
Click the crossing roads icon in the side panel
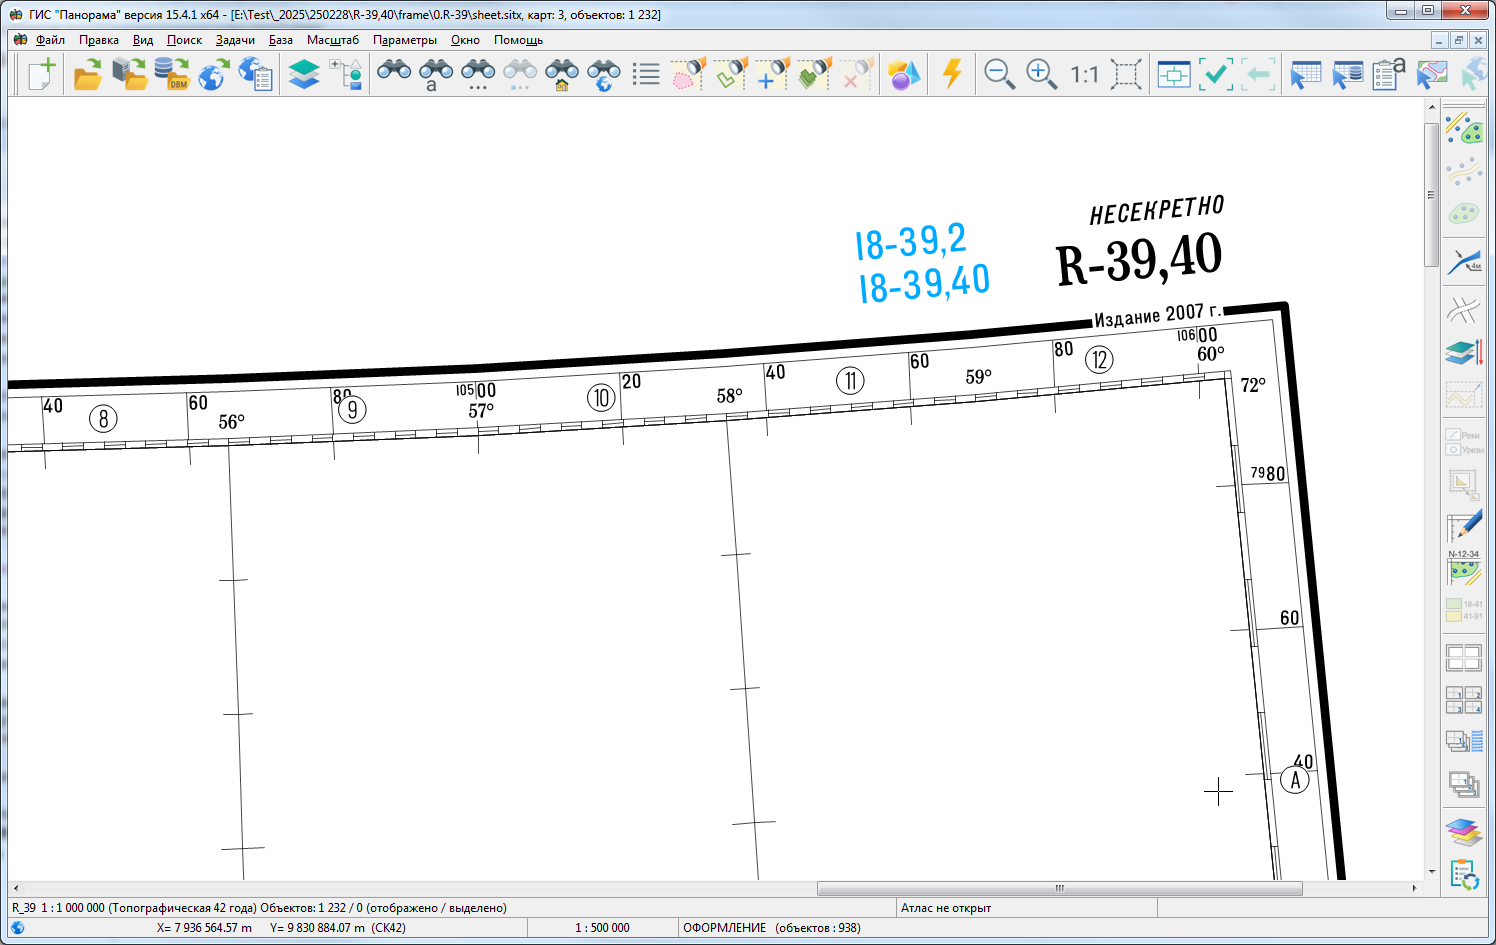[x=1464, y=310]
